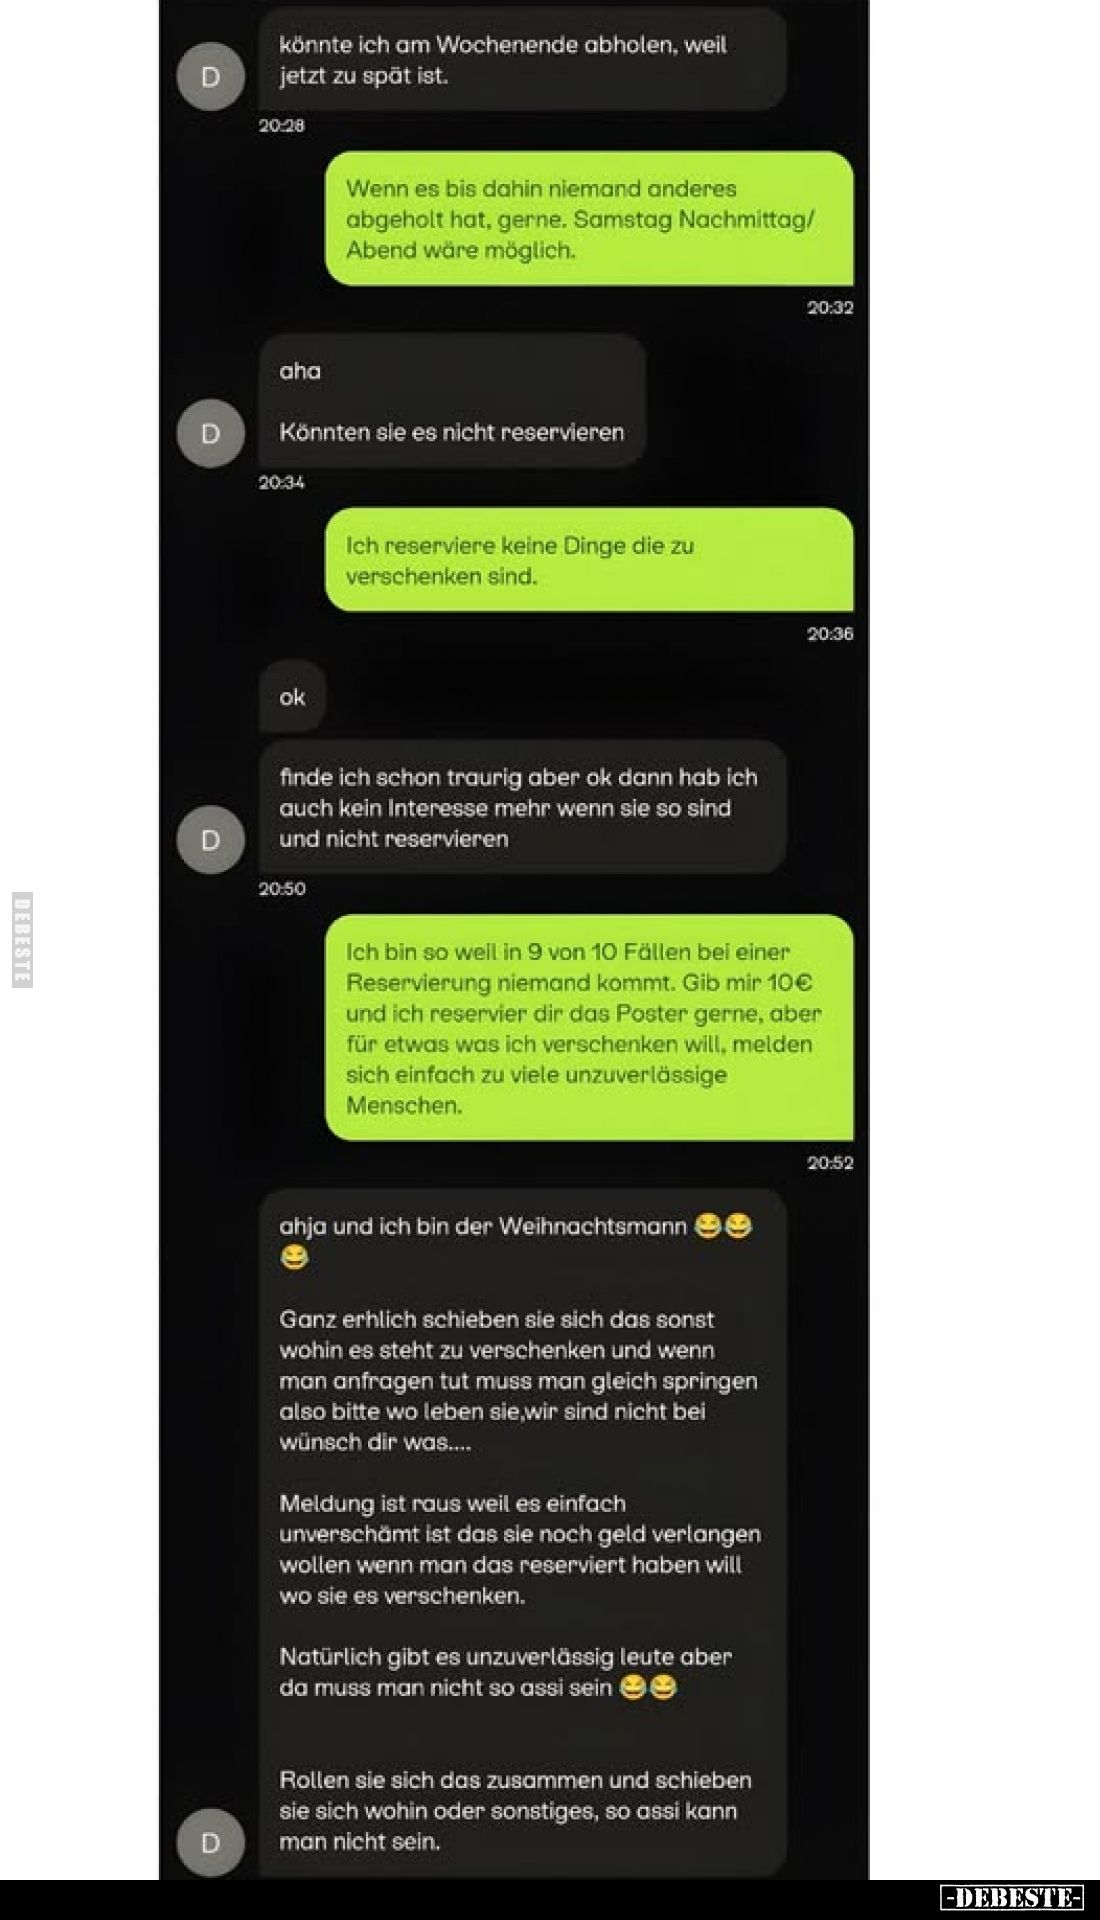This screenshot has height=1920, width=1100.
Task: Select the message 'könnte ich am Wochenende abholen'
Action: pyautogui.click(x=522, y=59)
